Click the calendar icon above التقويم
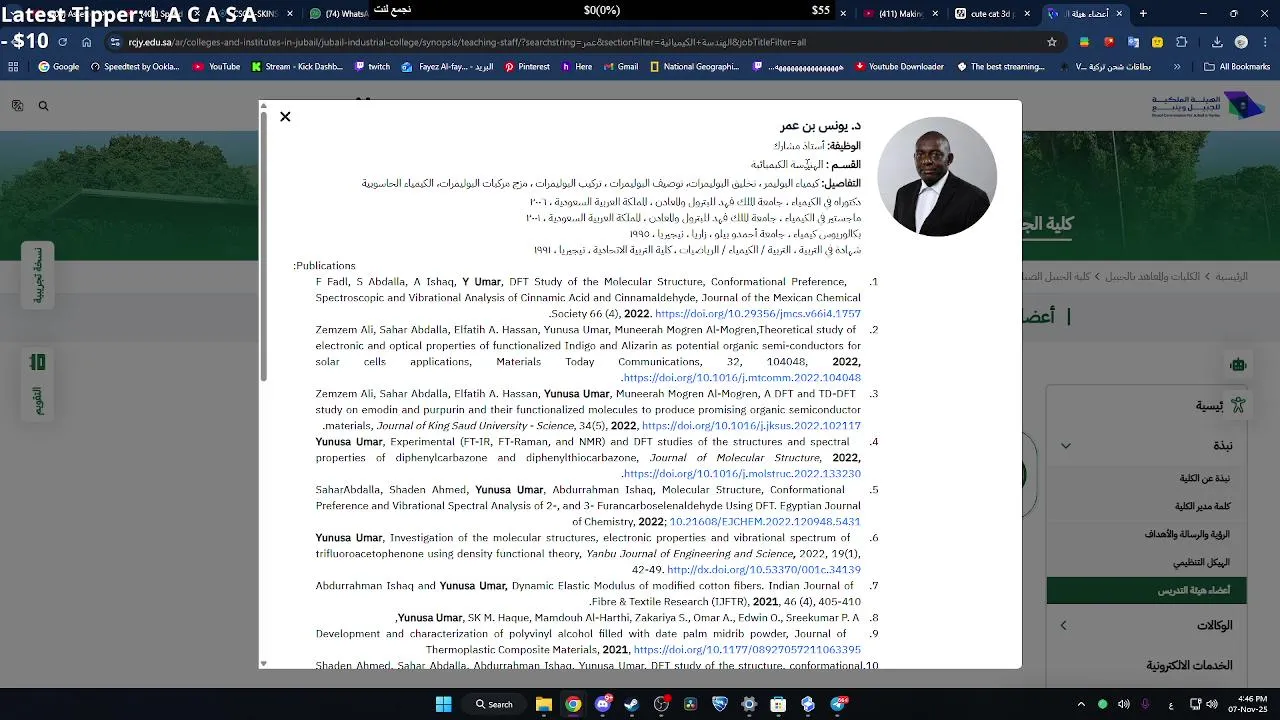 point(37,362)
